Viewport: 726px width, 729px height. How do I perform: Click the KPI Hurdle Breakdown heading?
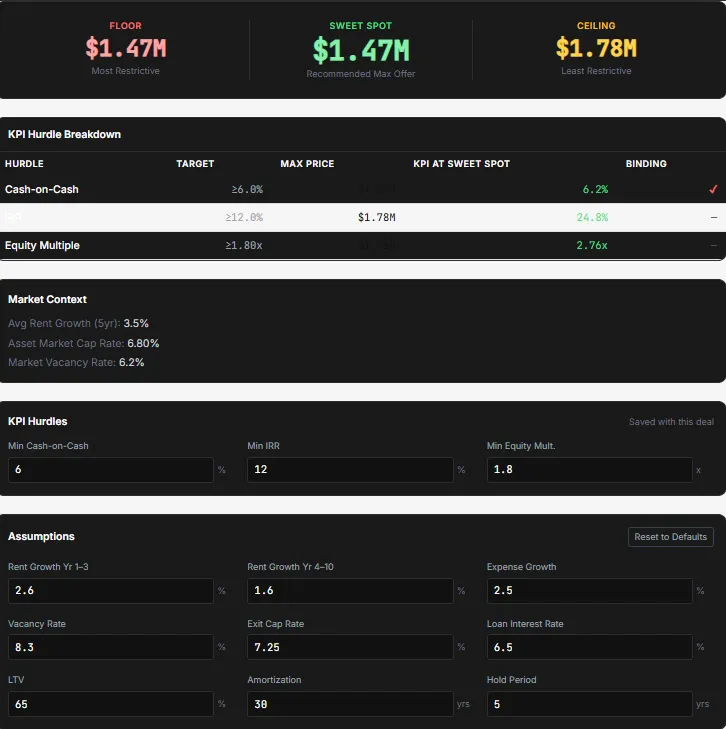click(x=64, y=134)
